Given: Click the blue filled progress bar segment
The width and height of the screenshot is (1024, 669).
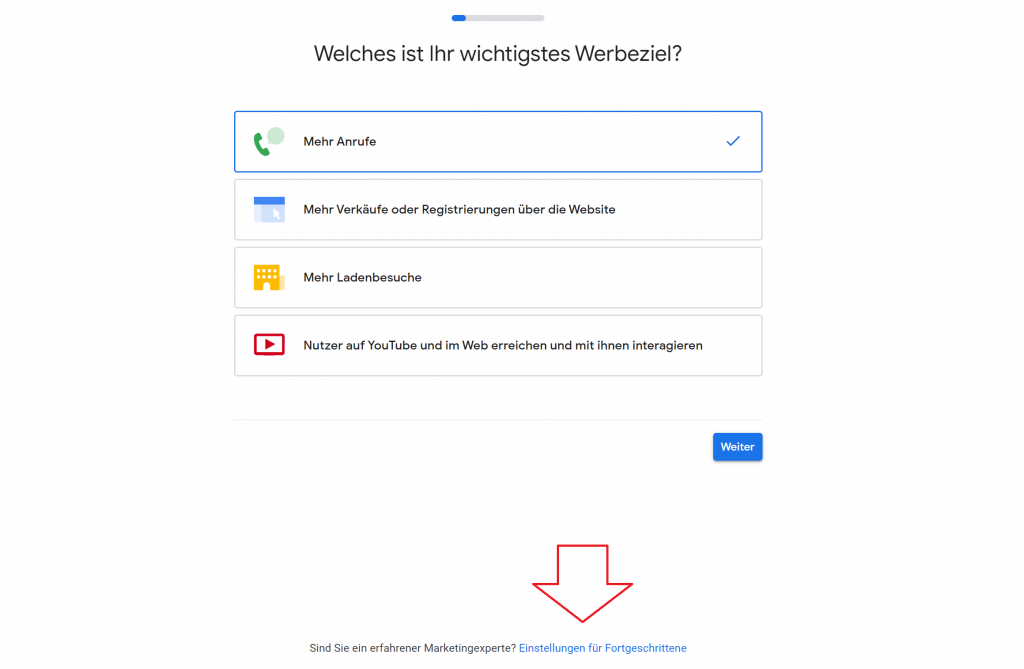Looking at the screenshot, I should [x=458, y=18].
